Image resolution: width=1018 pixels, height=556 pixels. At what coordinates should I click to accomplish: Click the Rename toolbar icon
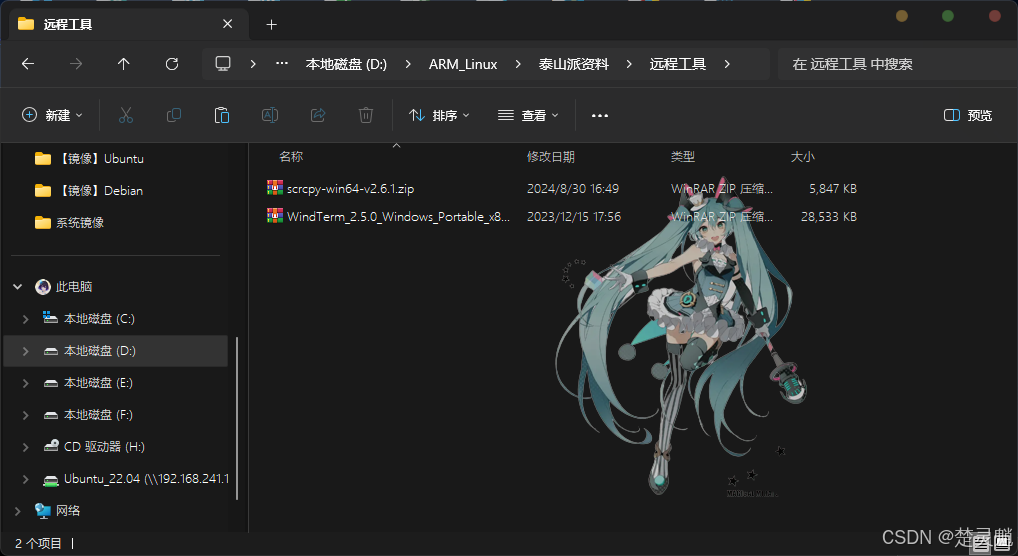point(270,116)
